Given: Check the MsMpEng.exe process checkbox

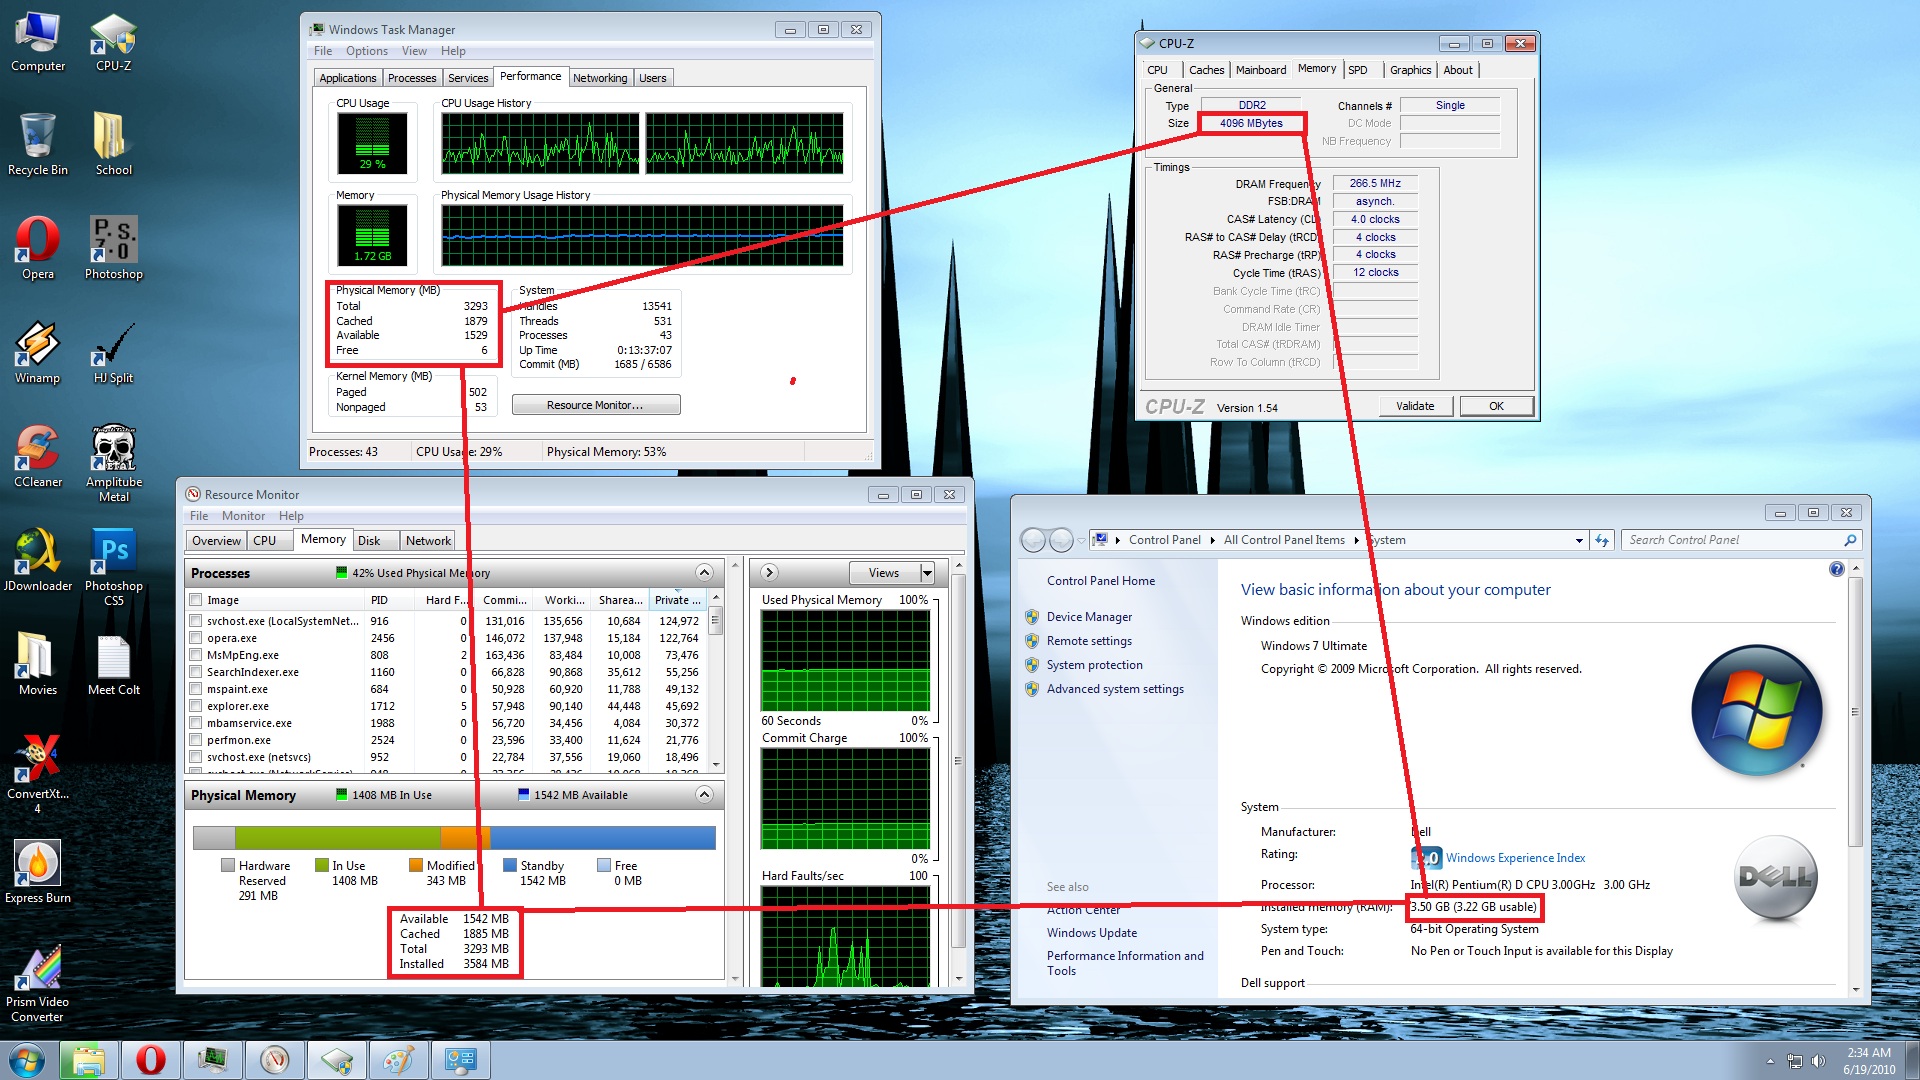Looking at the screenshot, I should coord(196,655).
